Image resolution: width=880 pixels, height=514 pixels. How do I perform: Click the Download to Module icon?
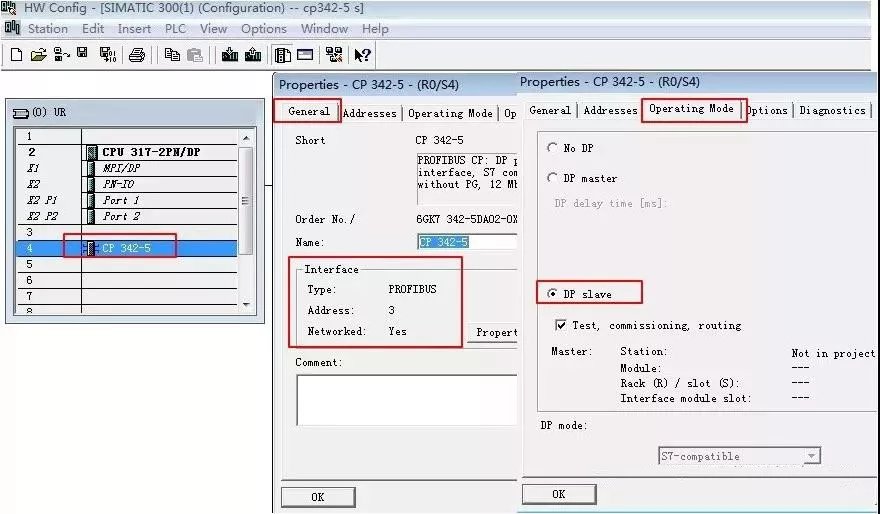click(229, 55)
